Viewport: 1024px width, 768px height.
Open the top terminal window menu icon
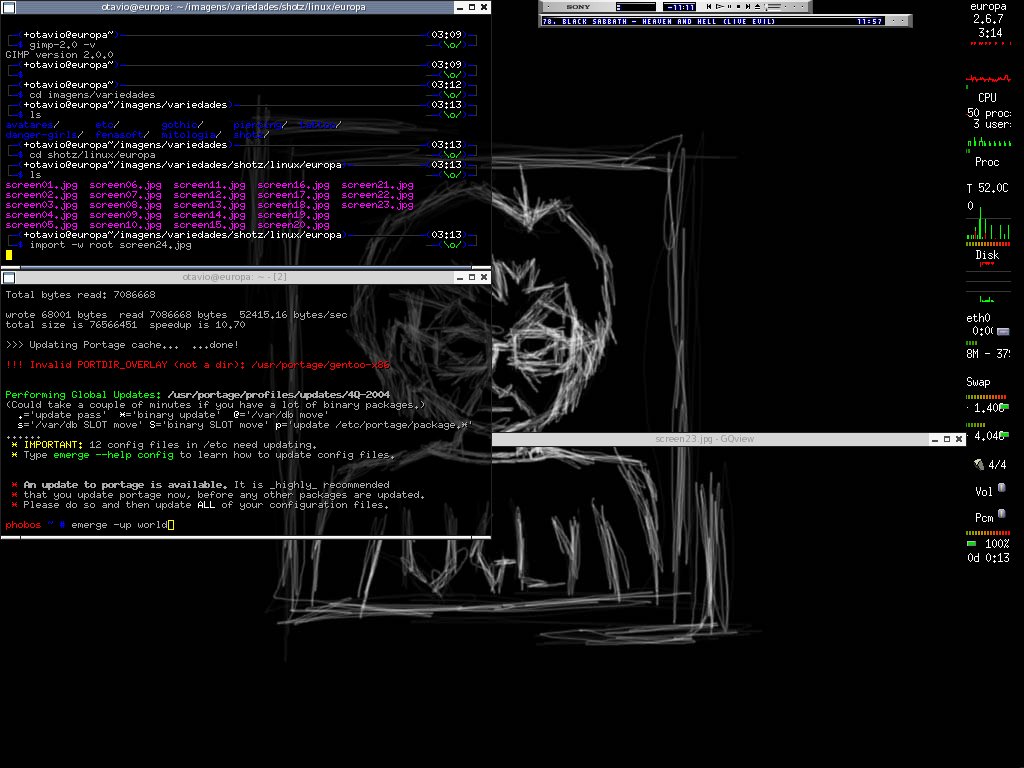pyautogui.click(x=9, y=8)
